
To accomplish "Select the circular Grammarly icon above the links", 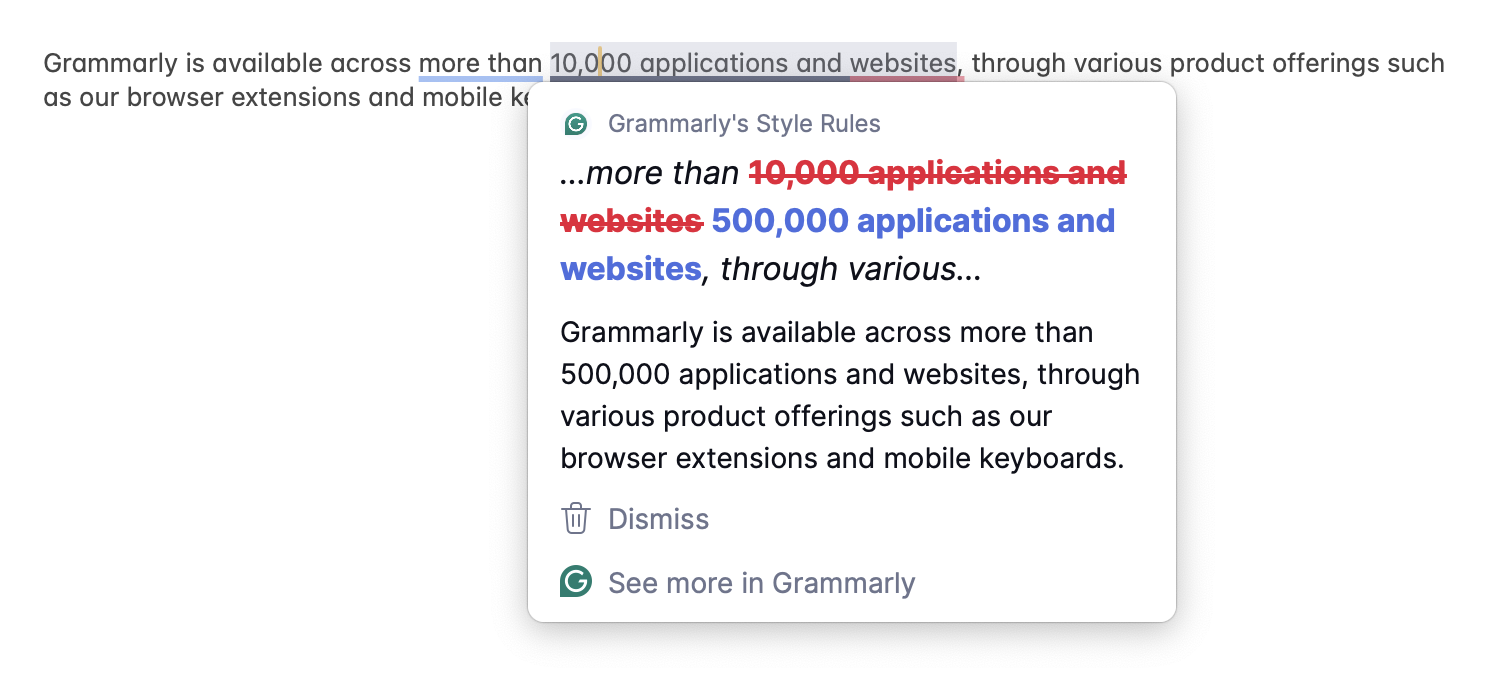I will click(x=576, y=583).
